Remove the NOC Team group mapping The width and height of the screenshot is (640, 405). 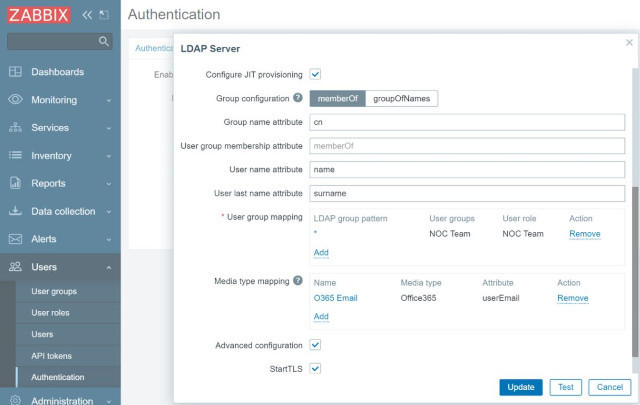584,234
